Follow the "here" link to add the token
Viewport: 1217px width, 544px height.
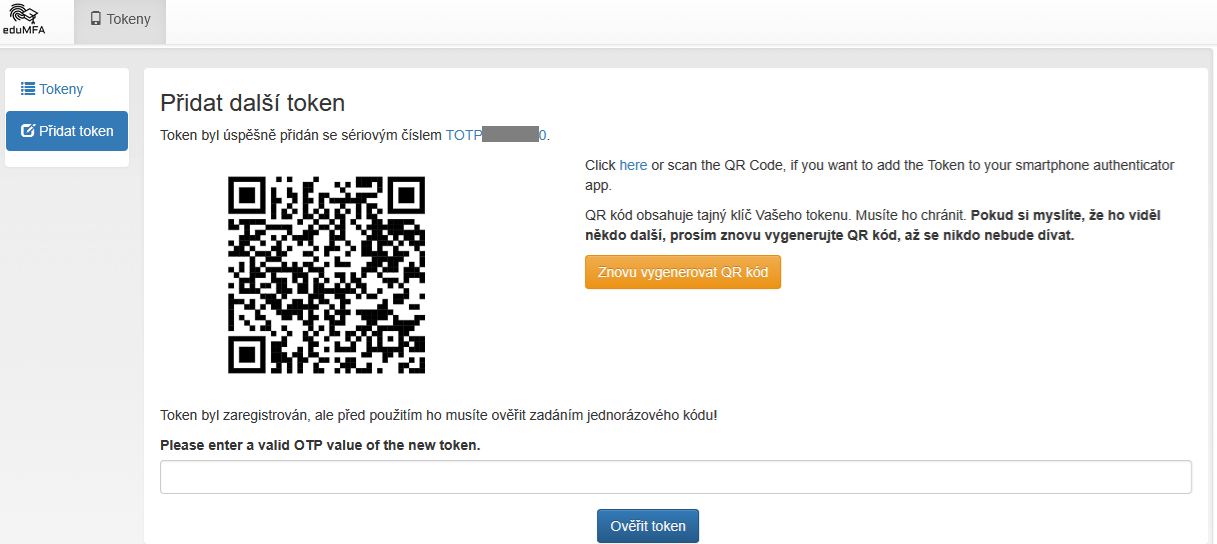(633, 165)
